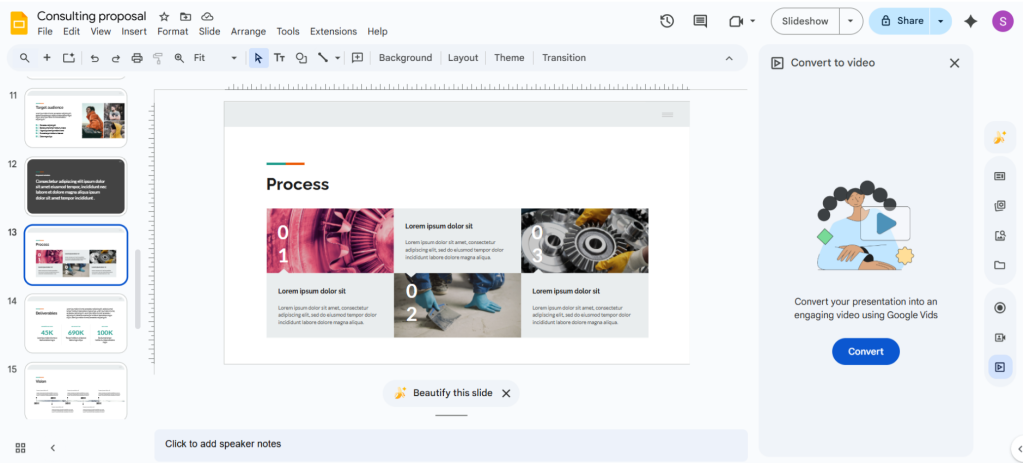
Task: Open the account avatar S
Action: [1002, 22]
